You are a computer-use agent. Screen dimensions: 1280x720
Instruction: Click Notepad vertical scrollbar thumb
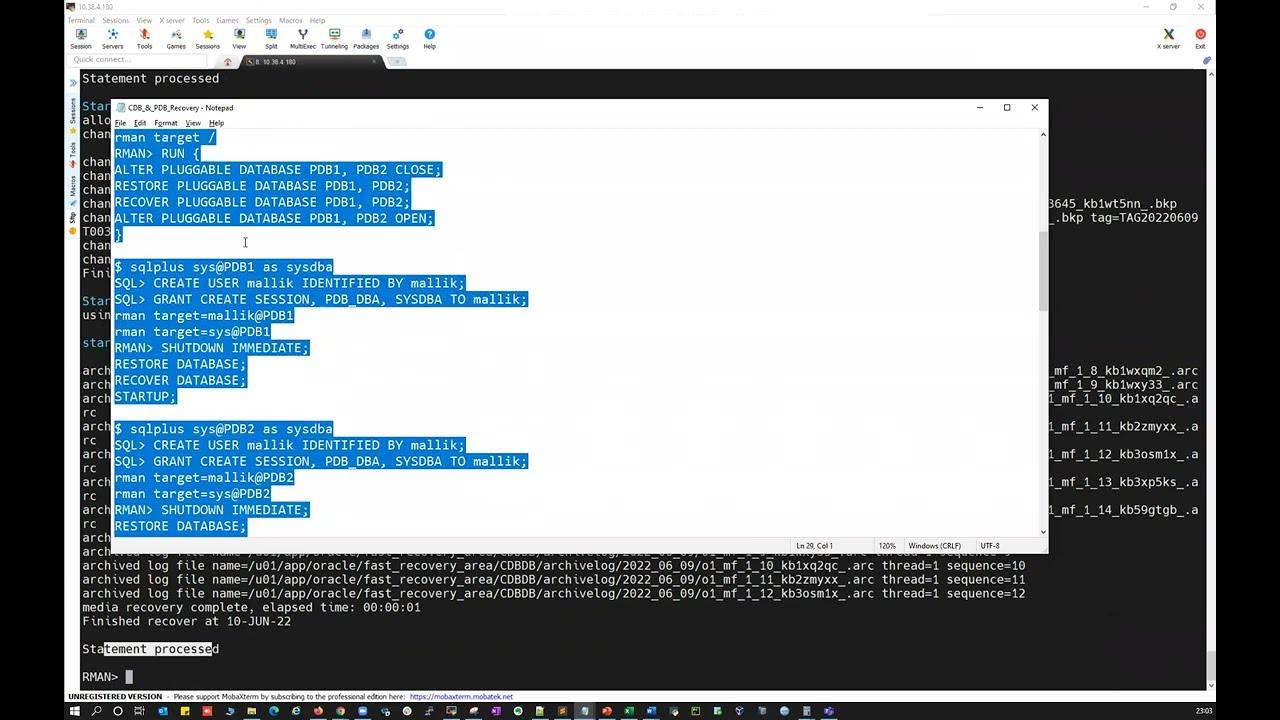coord(1043,270)
